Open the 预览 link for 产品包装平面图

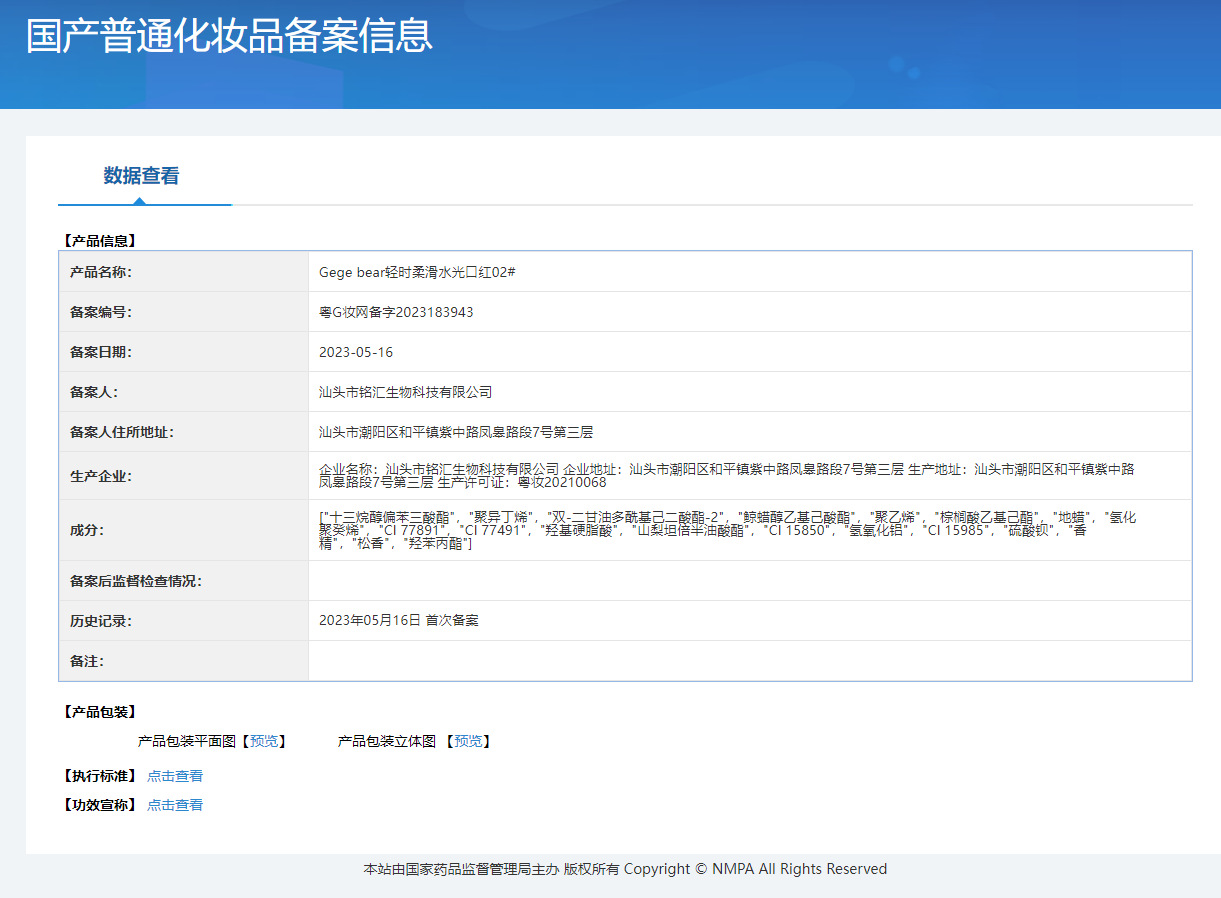tap(264, 741)
